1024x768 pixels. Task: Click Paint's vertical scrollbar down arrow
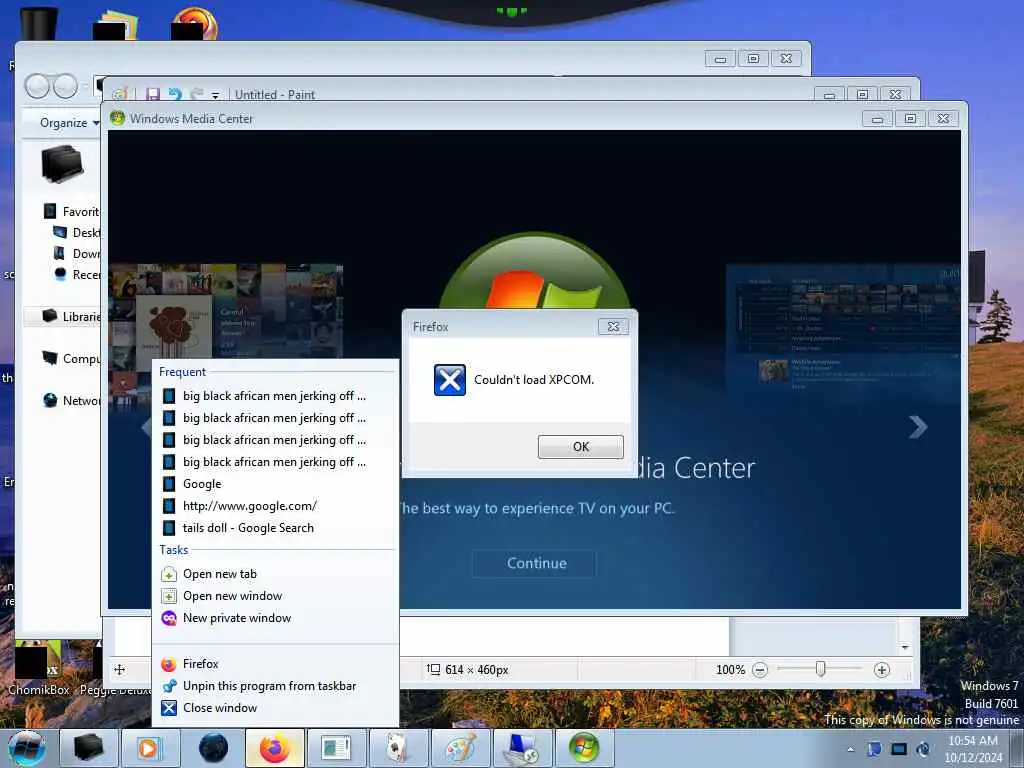(905, 647)
